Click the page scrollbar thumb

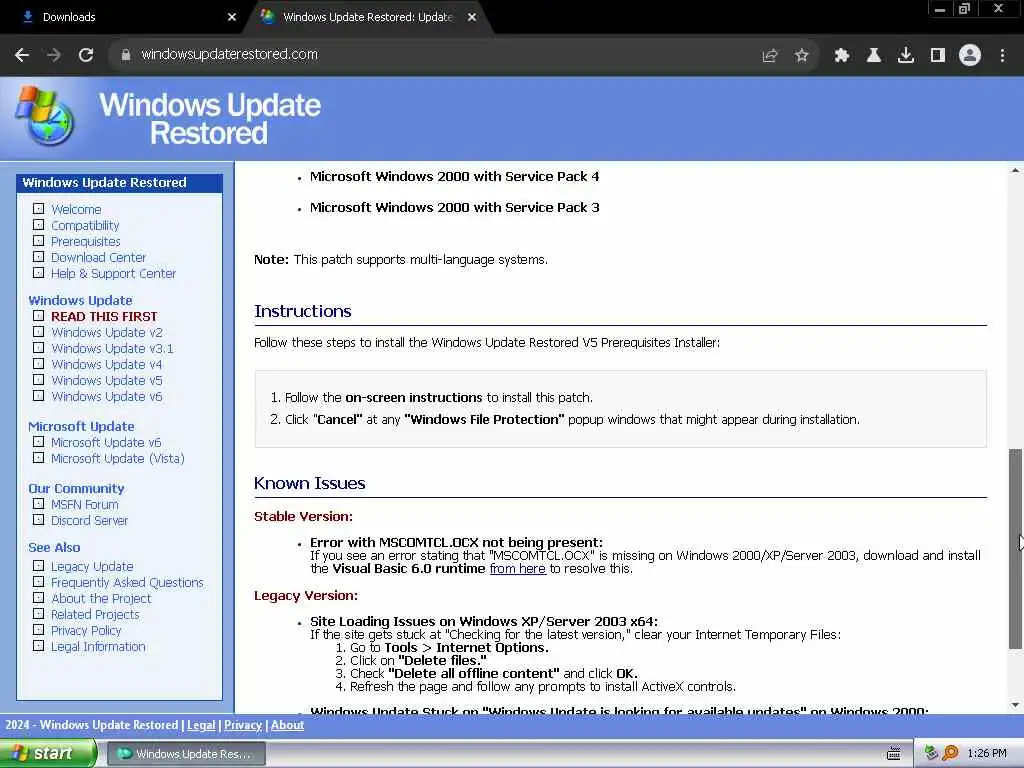point(1015,549)
